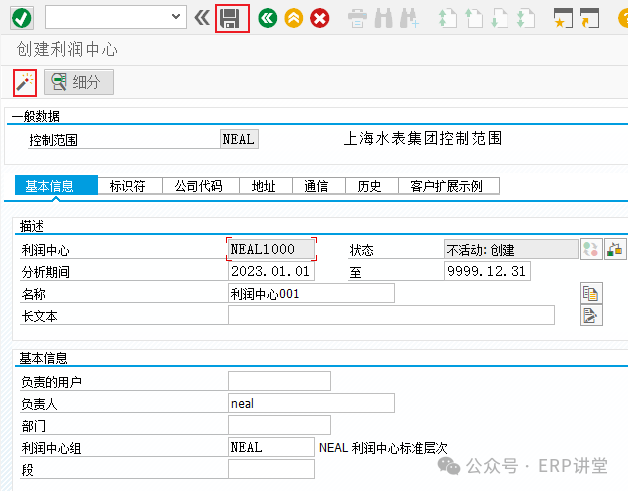
Task: Click the green Enter checkmark icon
Action: 21,17
